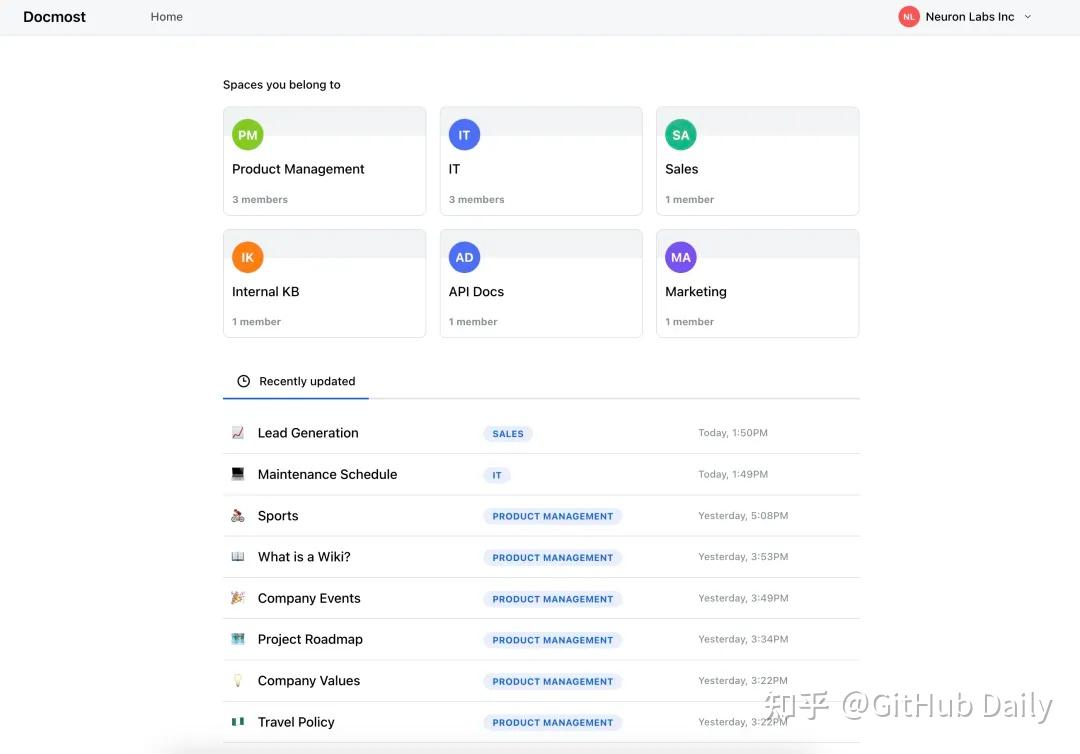Click the flag emoji next to Travel Policy
The image size is (1080, 754).
238,722
